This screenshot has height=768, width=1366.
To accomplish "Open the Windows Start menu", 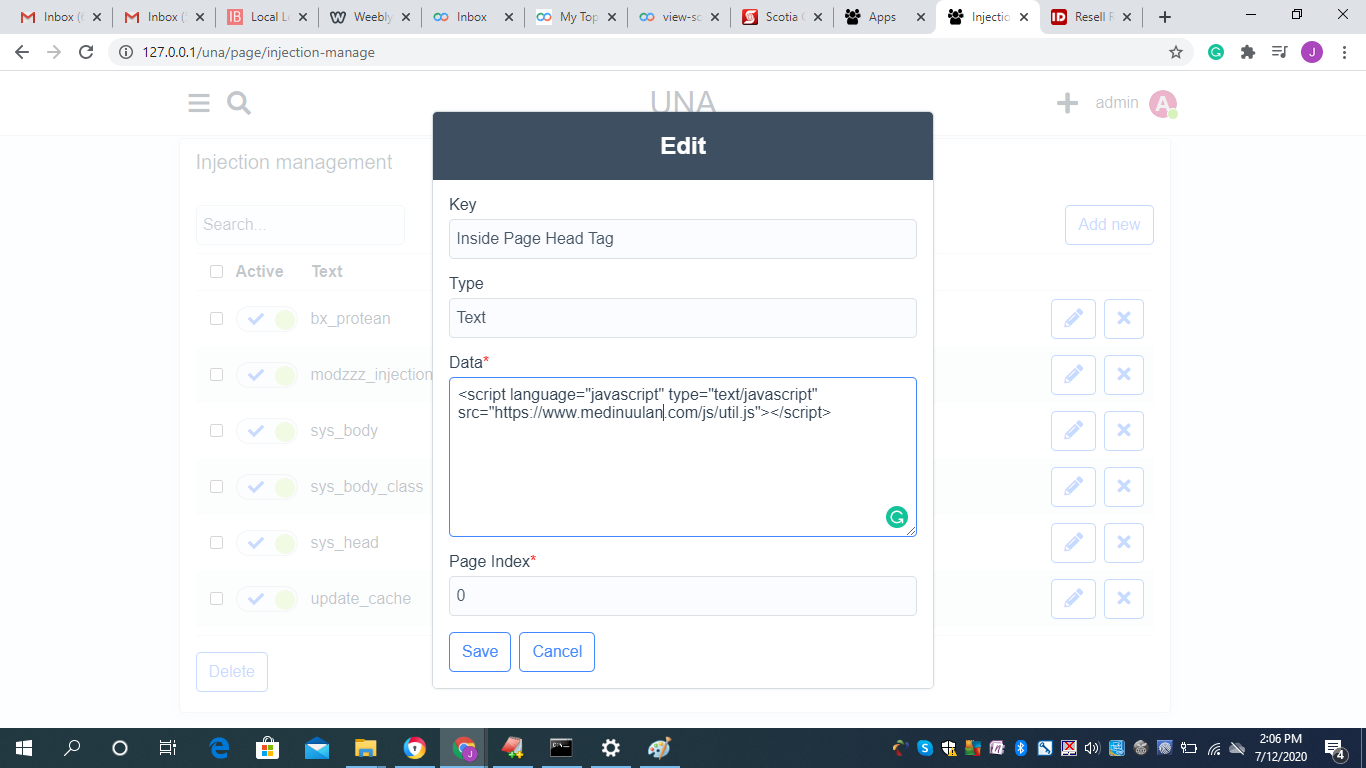I will 23,748.
